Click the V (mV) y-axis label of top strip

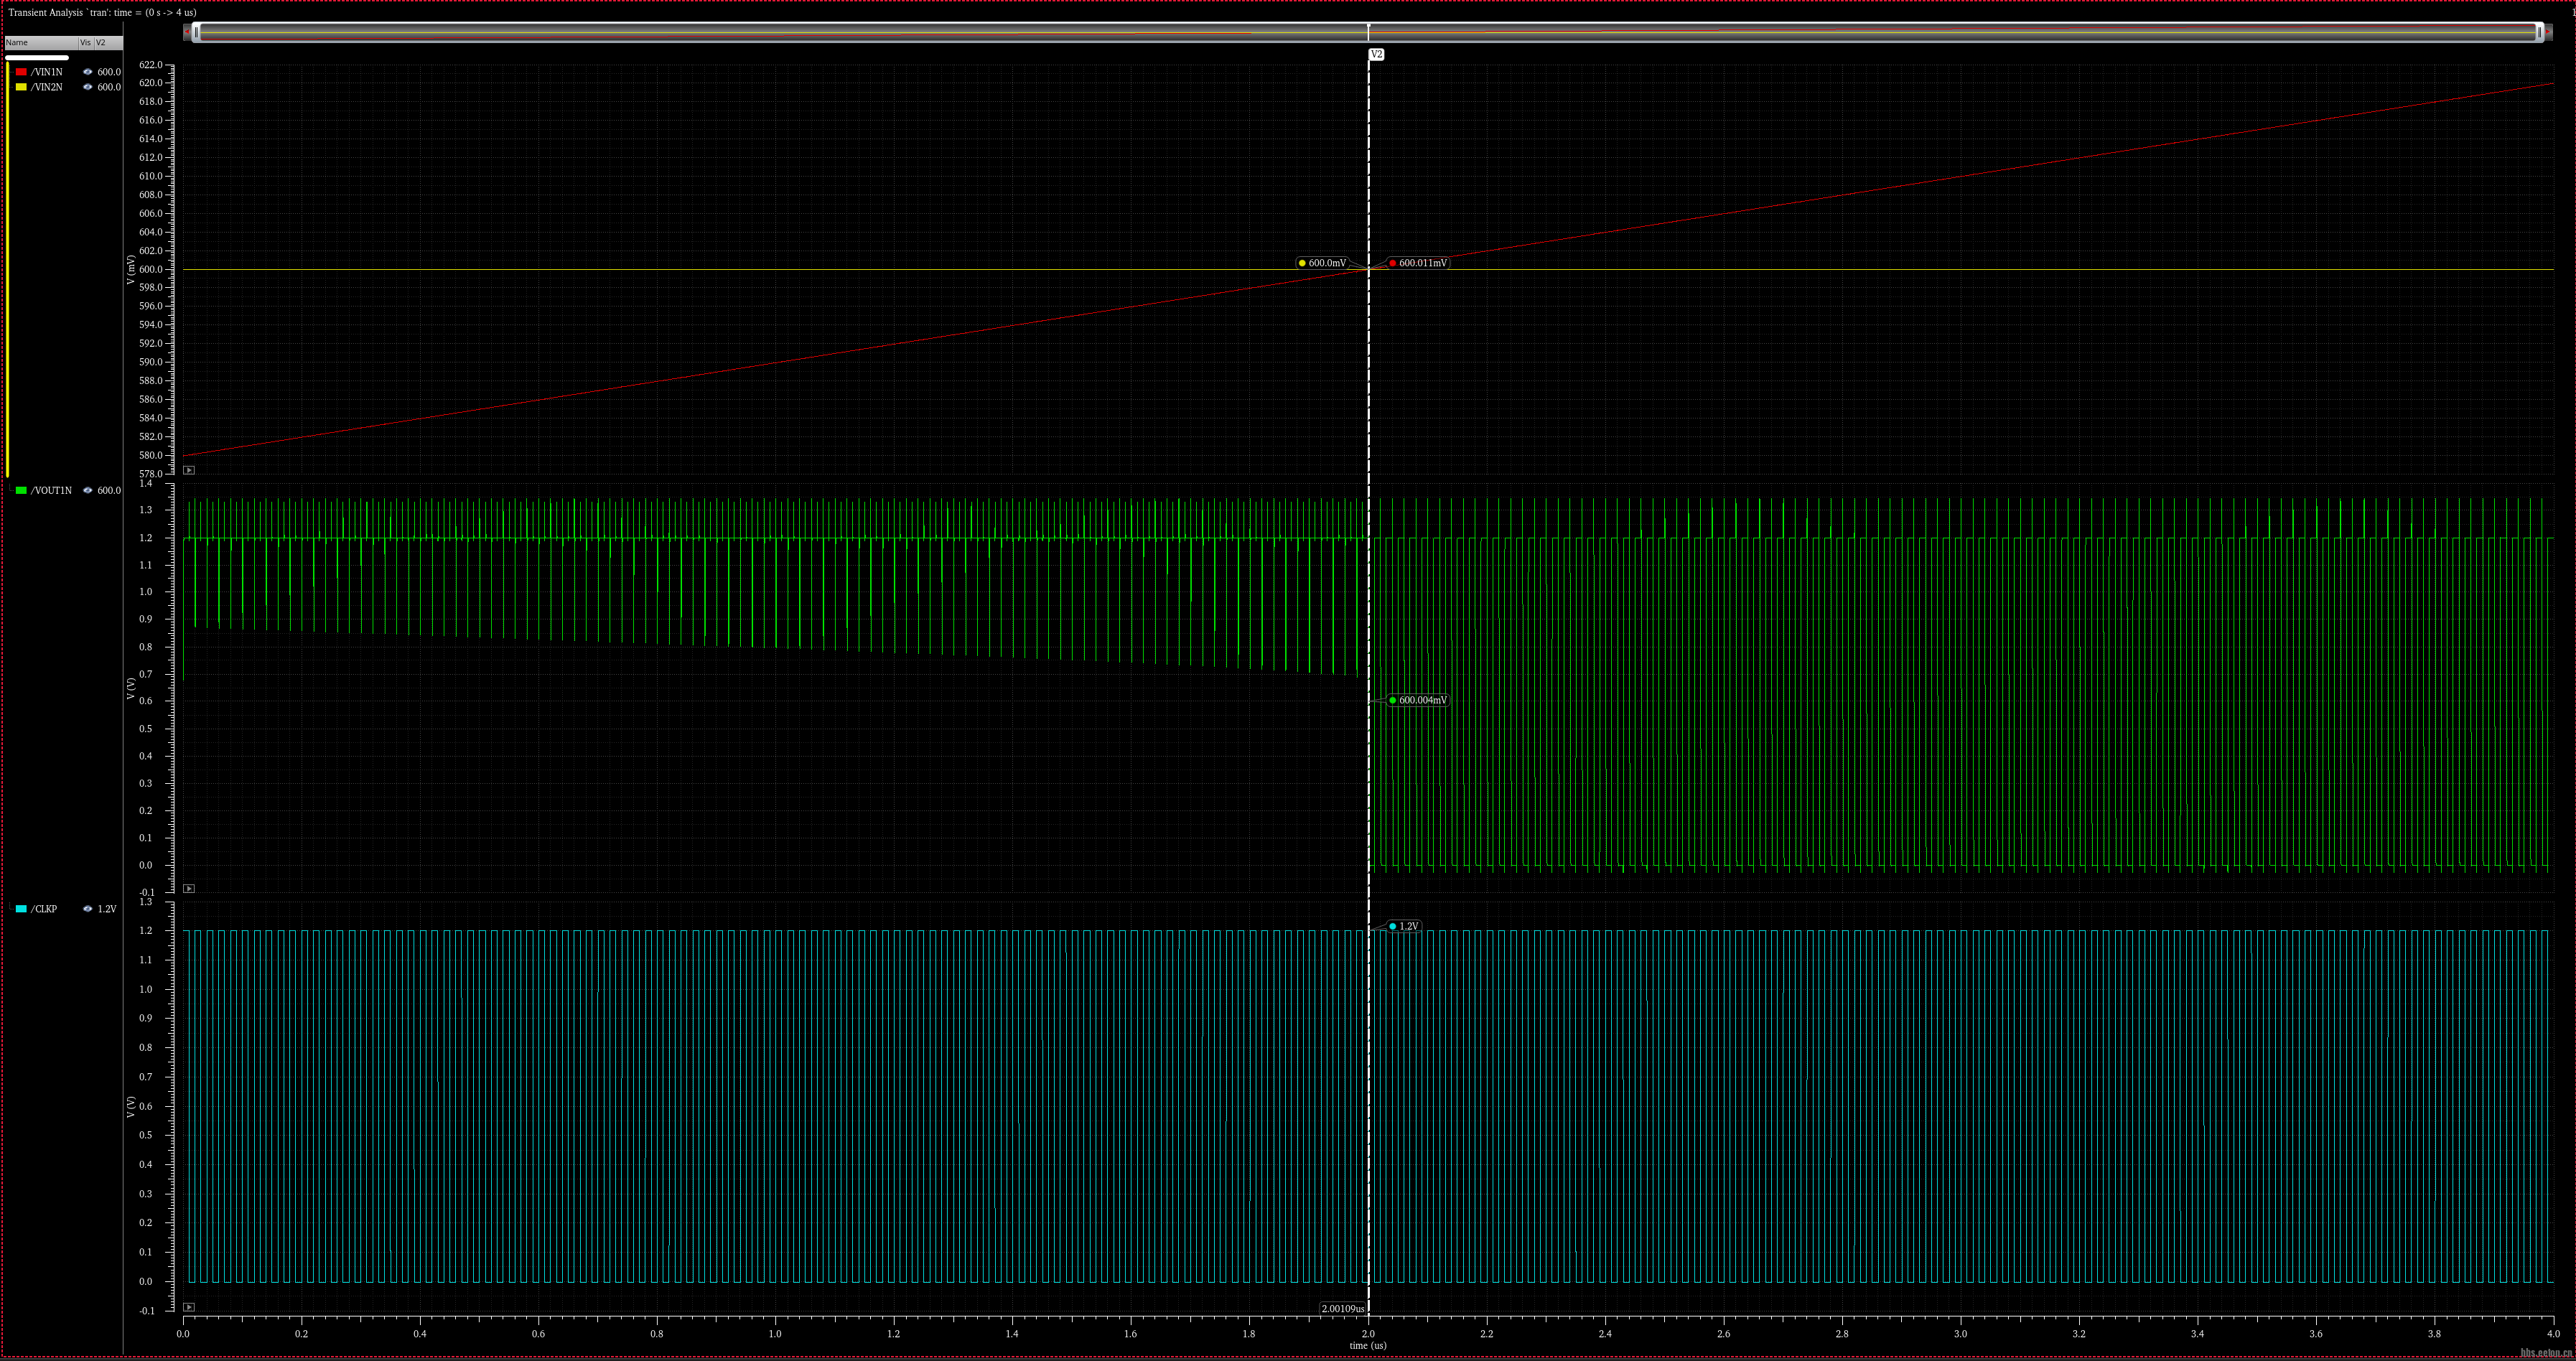pyautogui.click(x=131, y=269)
